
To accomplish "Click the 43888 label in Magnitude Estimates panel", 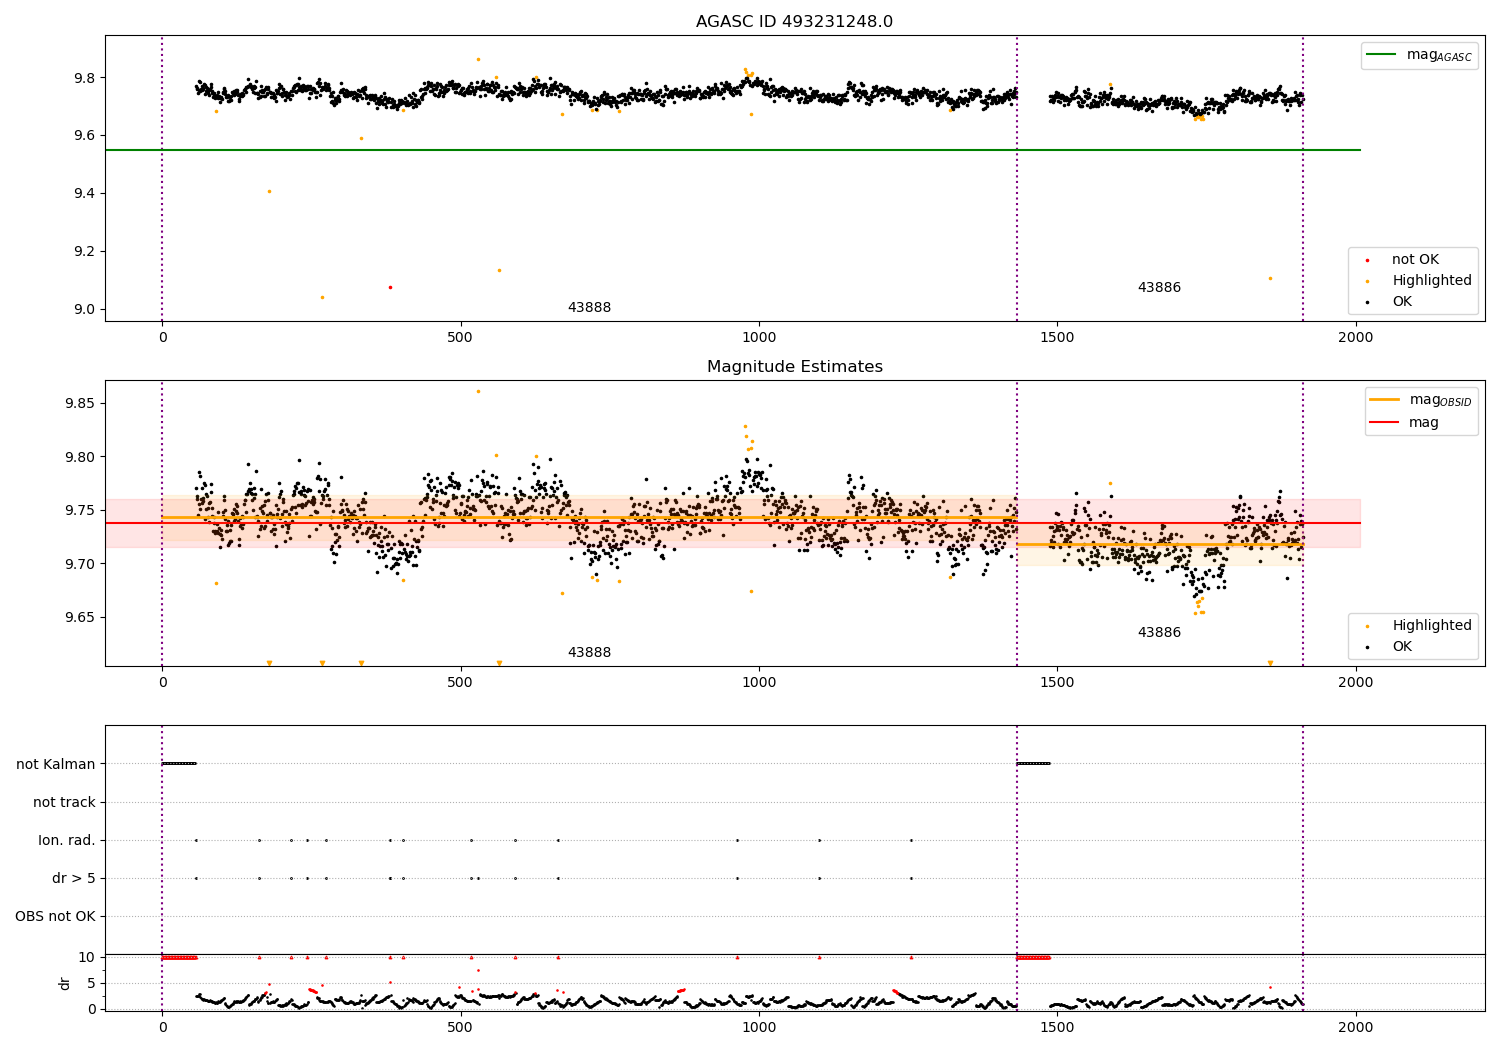I will [589, 653].
